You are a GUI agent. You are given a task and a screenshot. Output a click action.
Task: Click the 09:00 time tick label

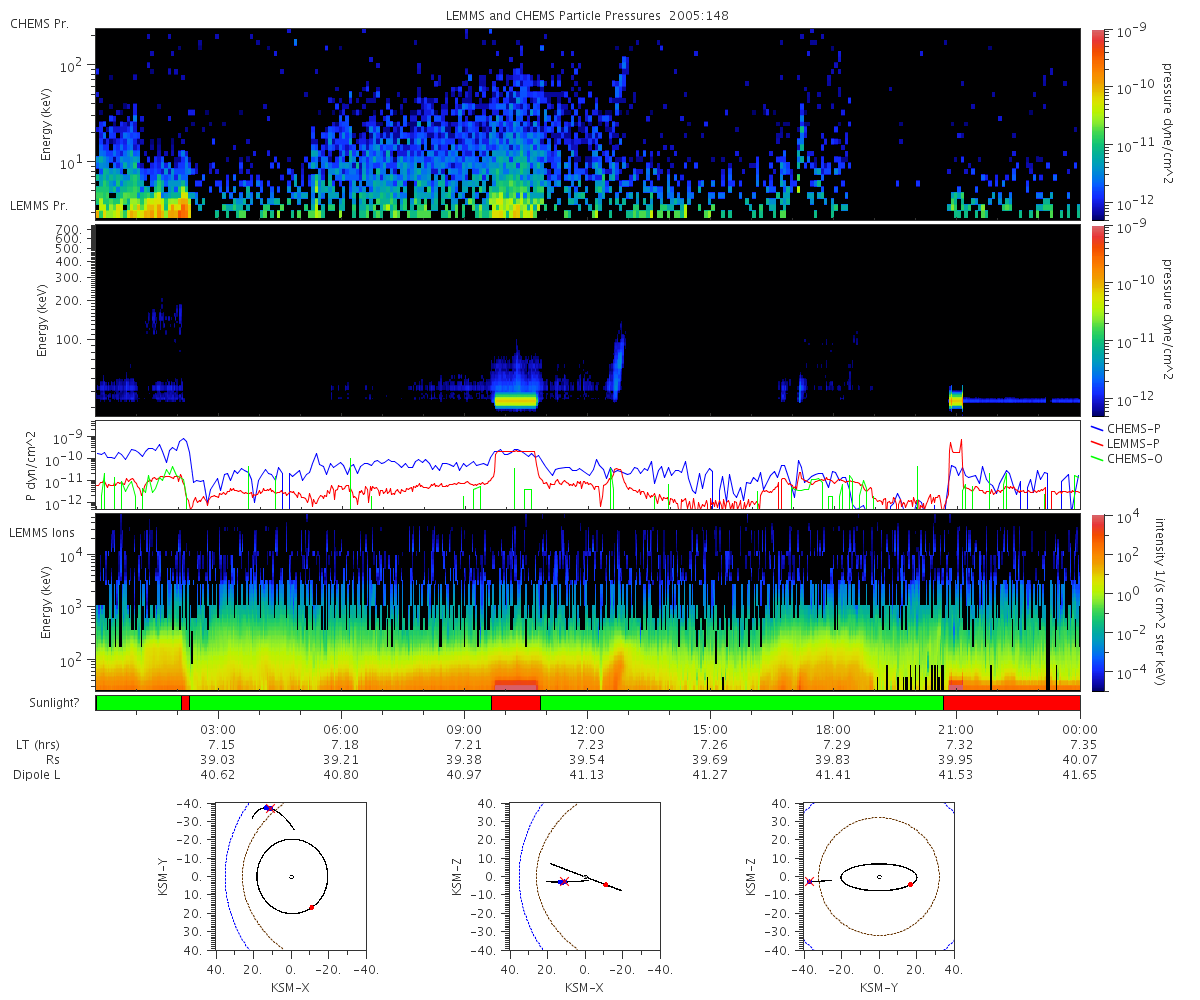(x=465, y=729)
